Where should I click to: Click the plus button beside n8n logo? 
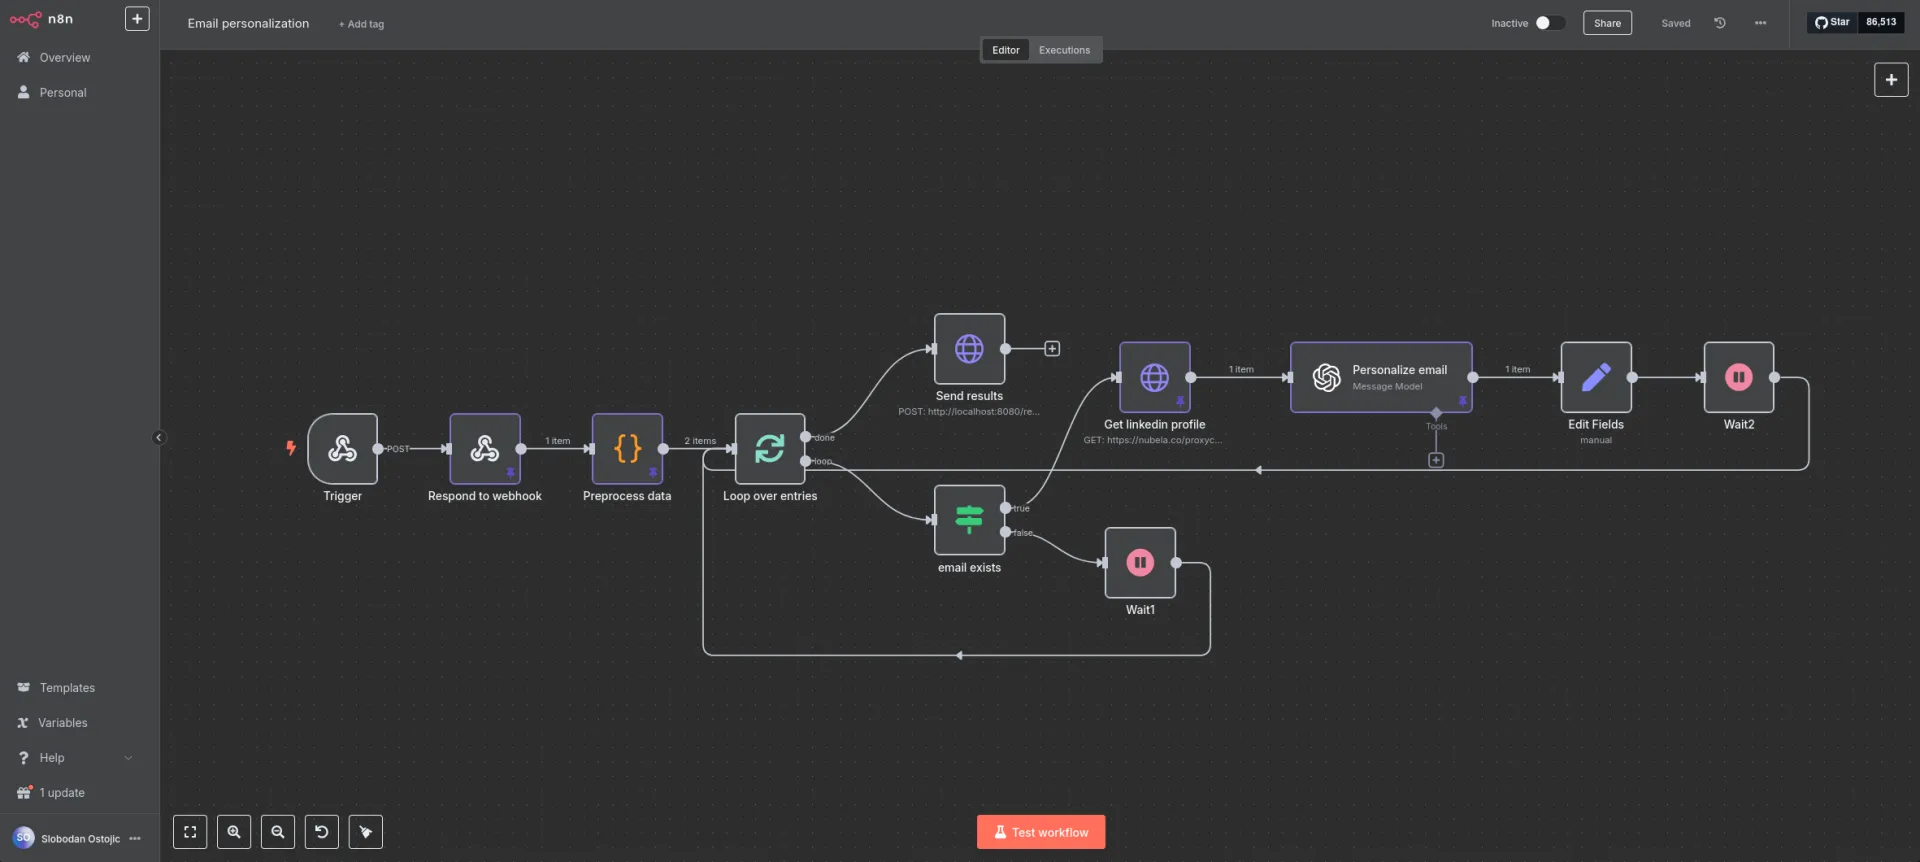pyautogui.click(x=137, y=19)
